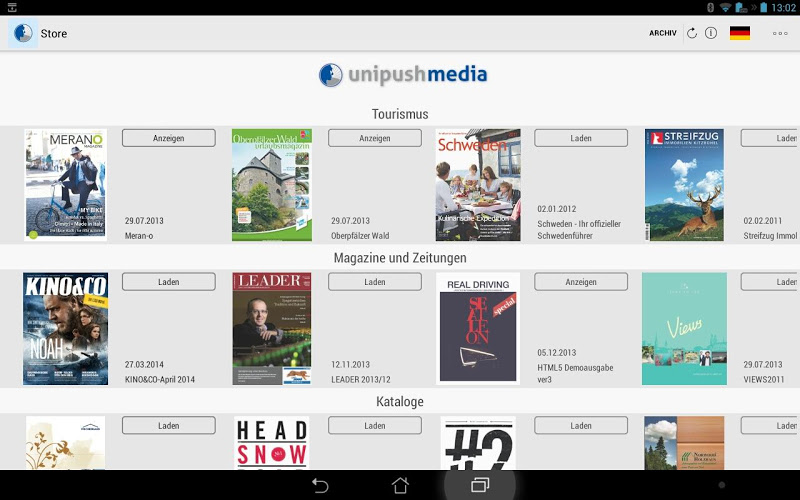Click the date 27.03.2014
The image size is (800, 500).
144,364
